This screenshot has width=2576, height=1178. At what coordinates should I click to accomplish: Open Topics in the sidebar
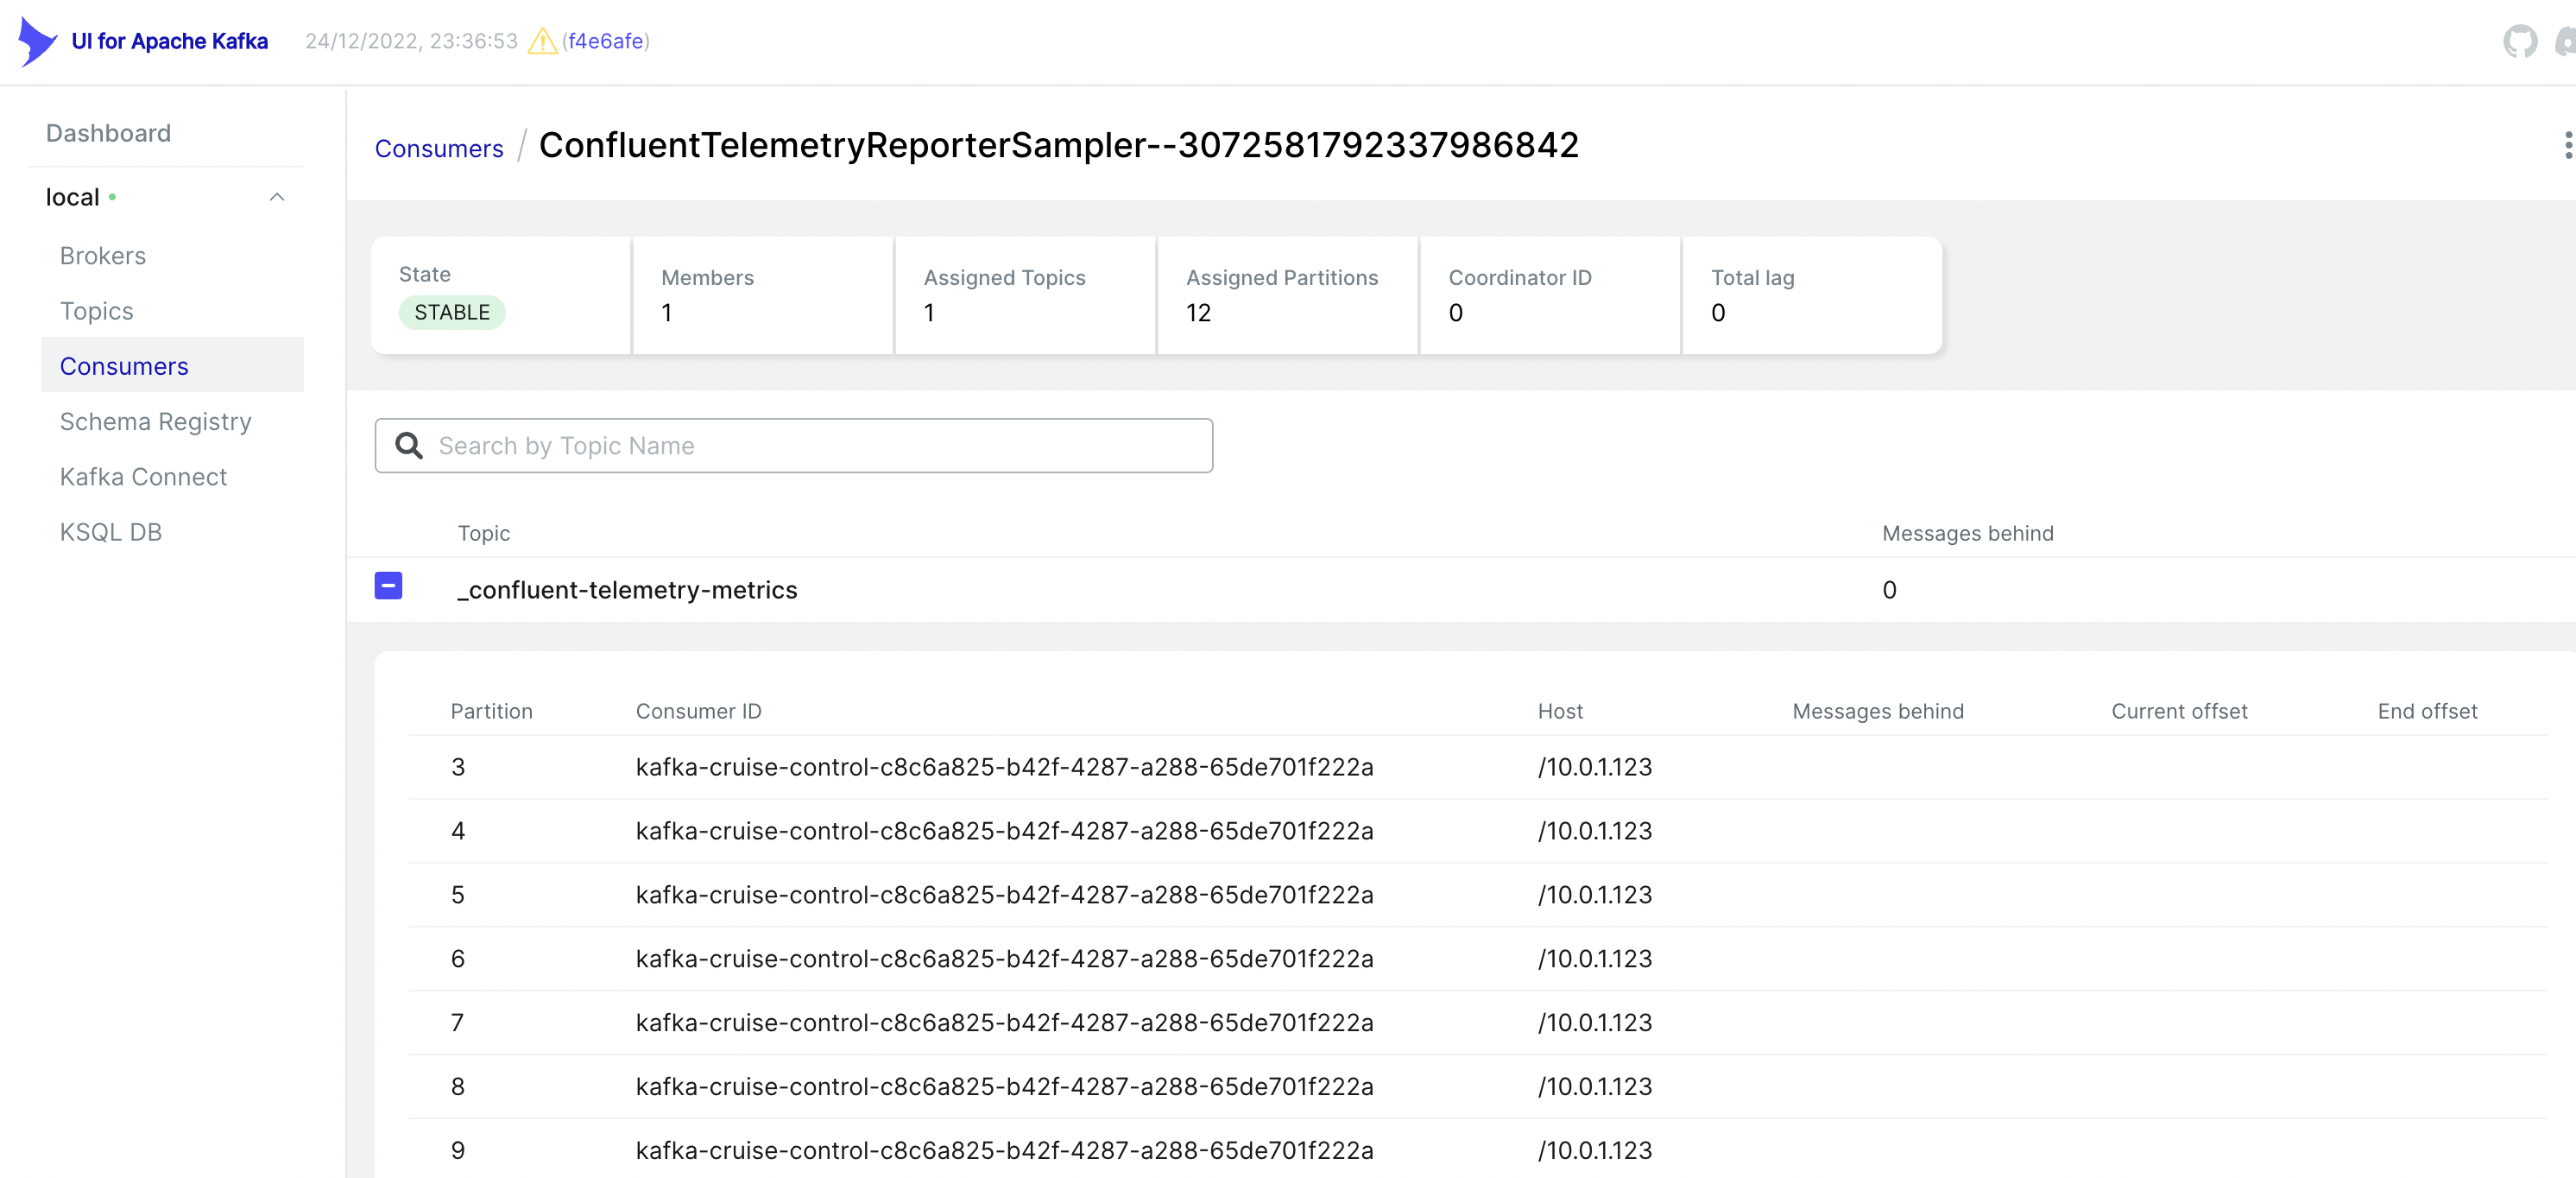(x=96, y=311)
